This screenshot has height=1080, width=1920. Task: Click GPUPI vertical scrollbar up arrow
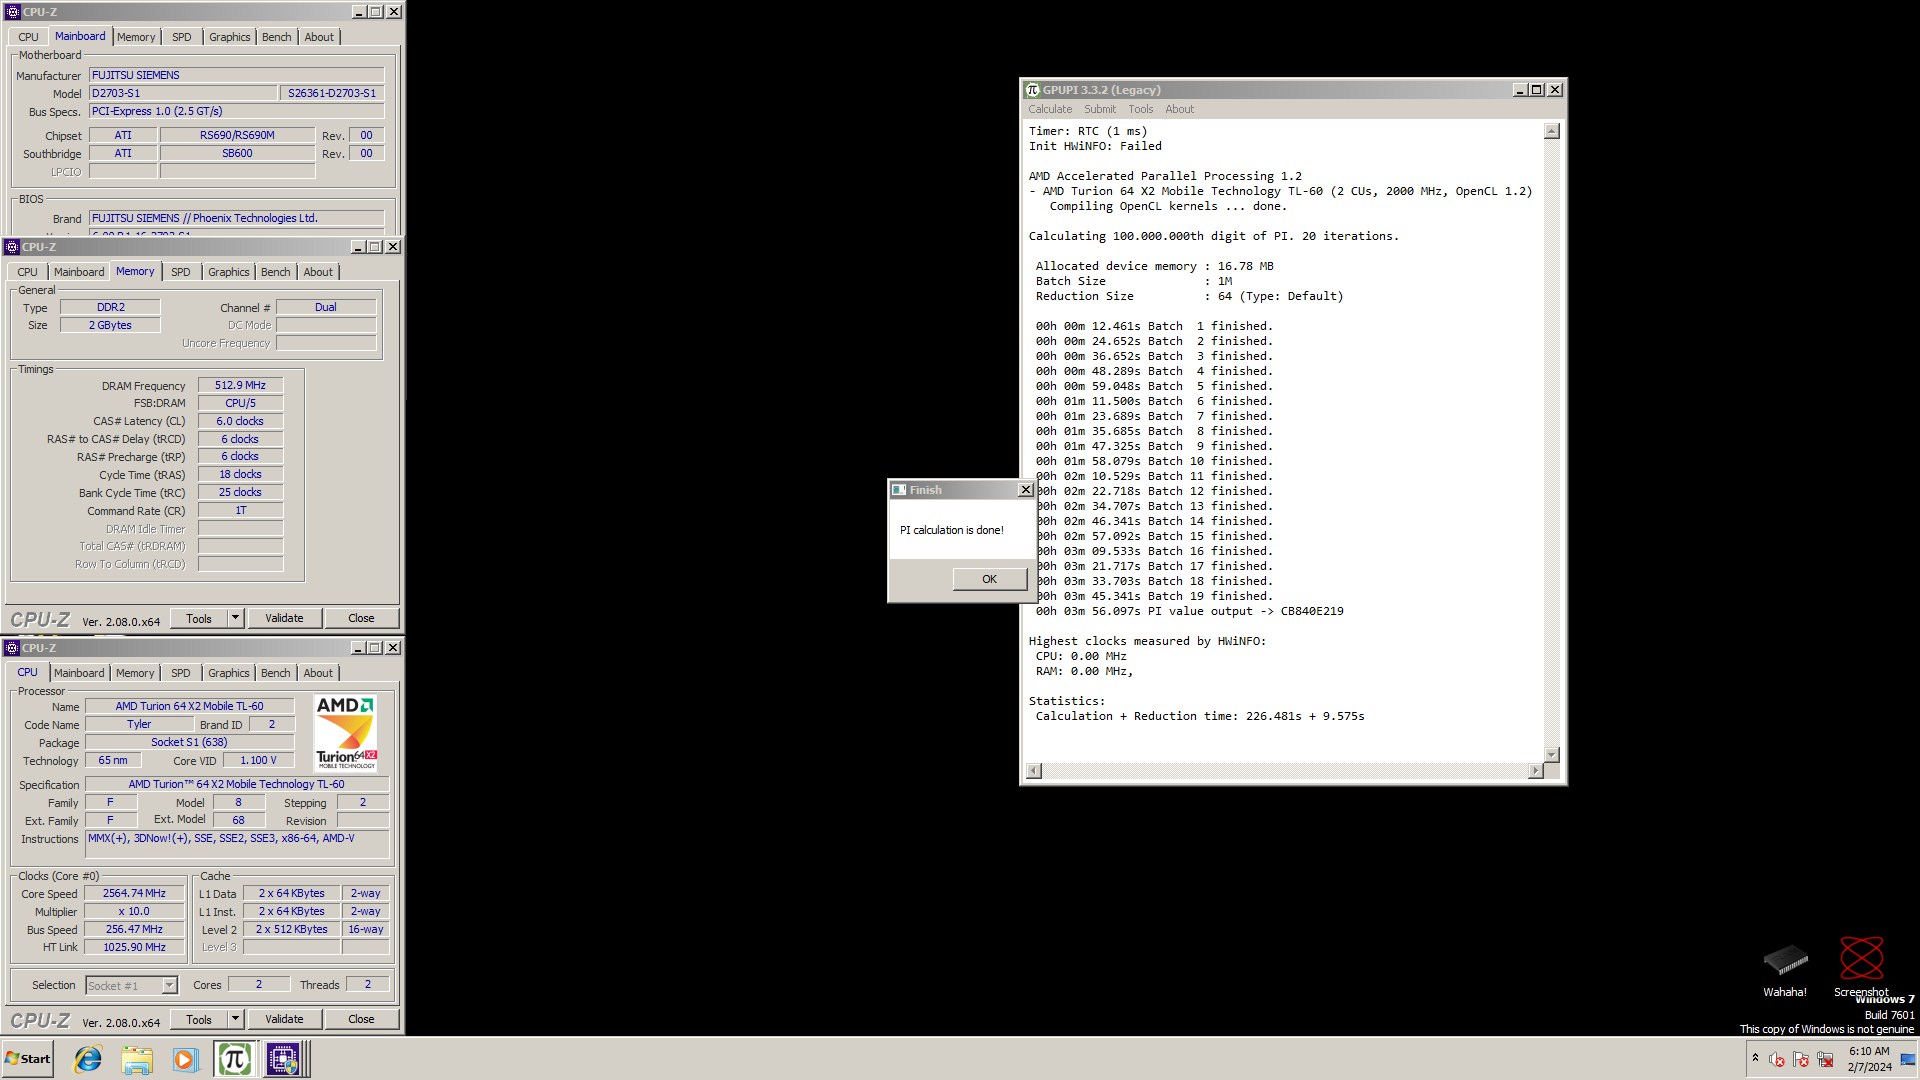pos(1552,132)
